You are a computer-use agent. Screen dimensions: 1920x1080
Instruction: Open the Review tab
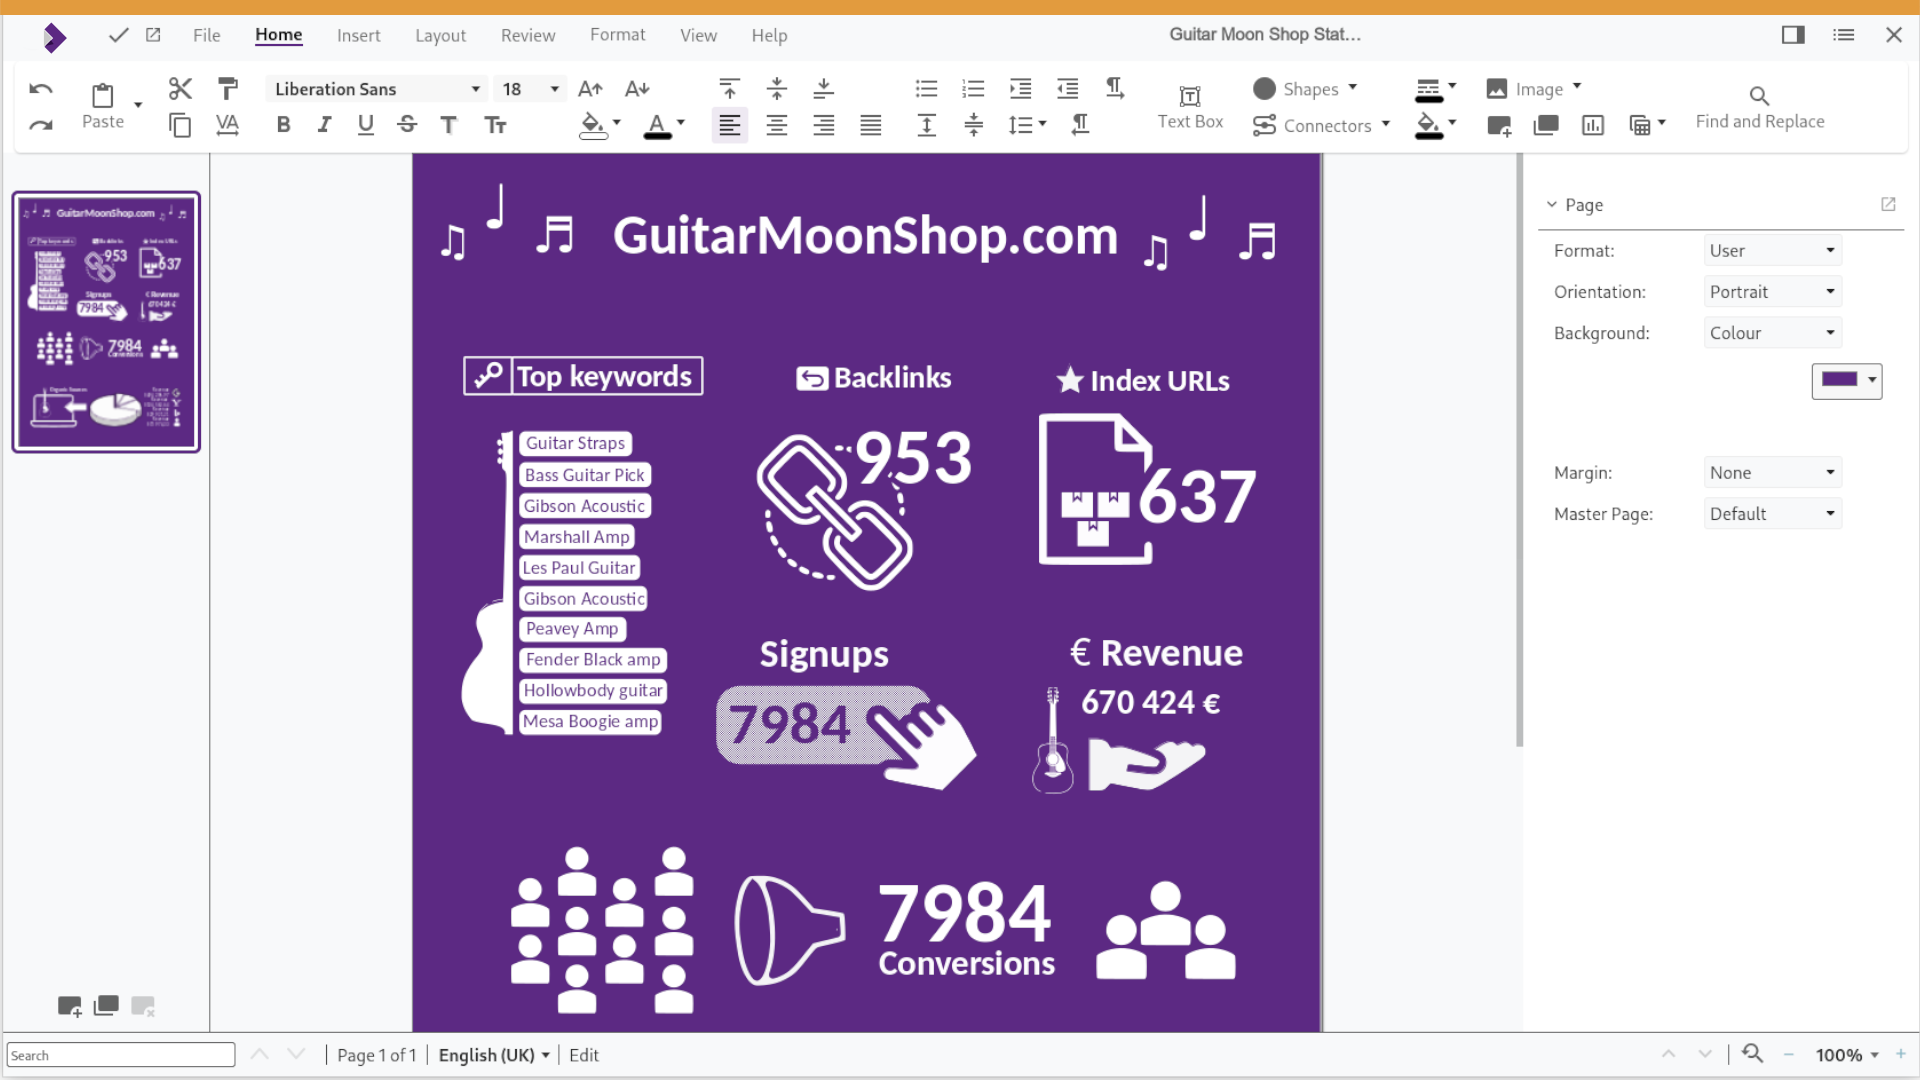pos(528,35)
